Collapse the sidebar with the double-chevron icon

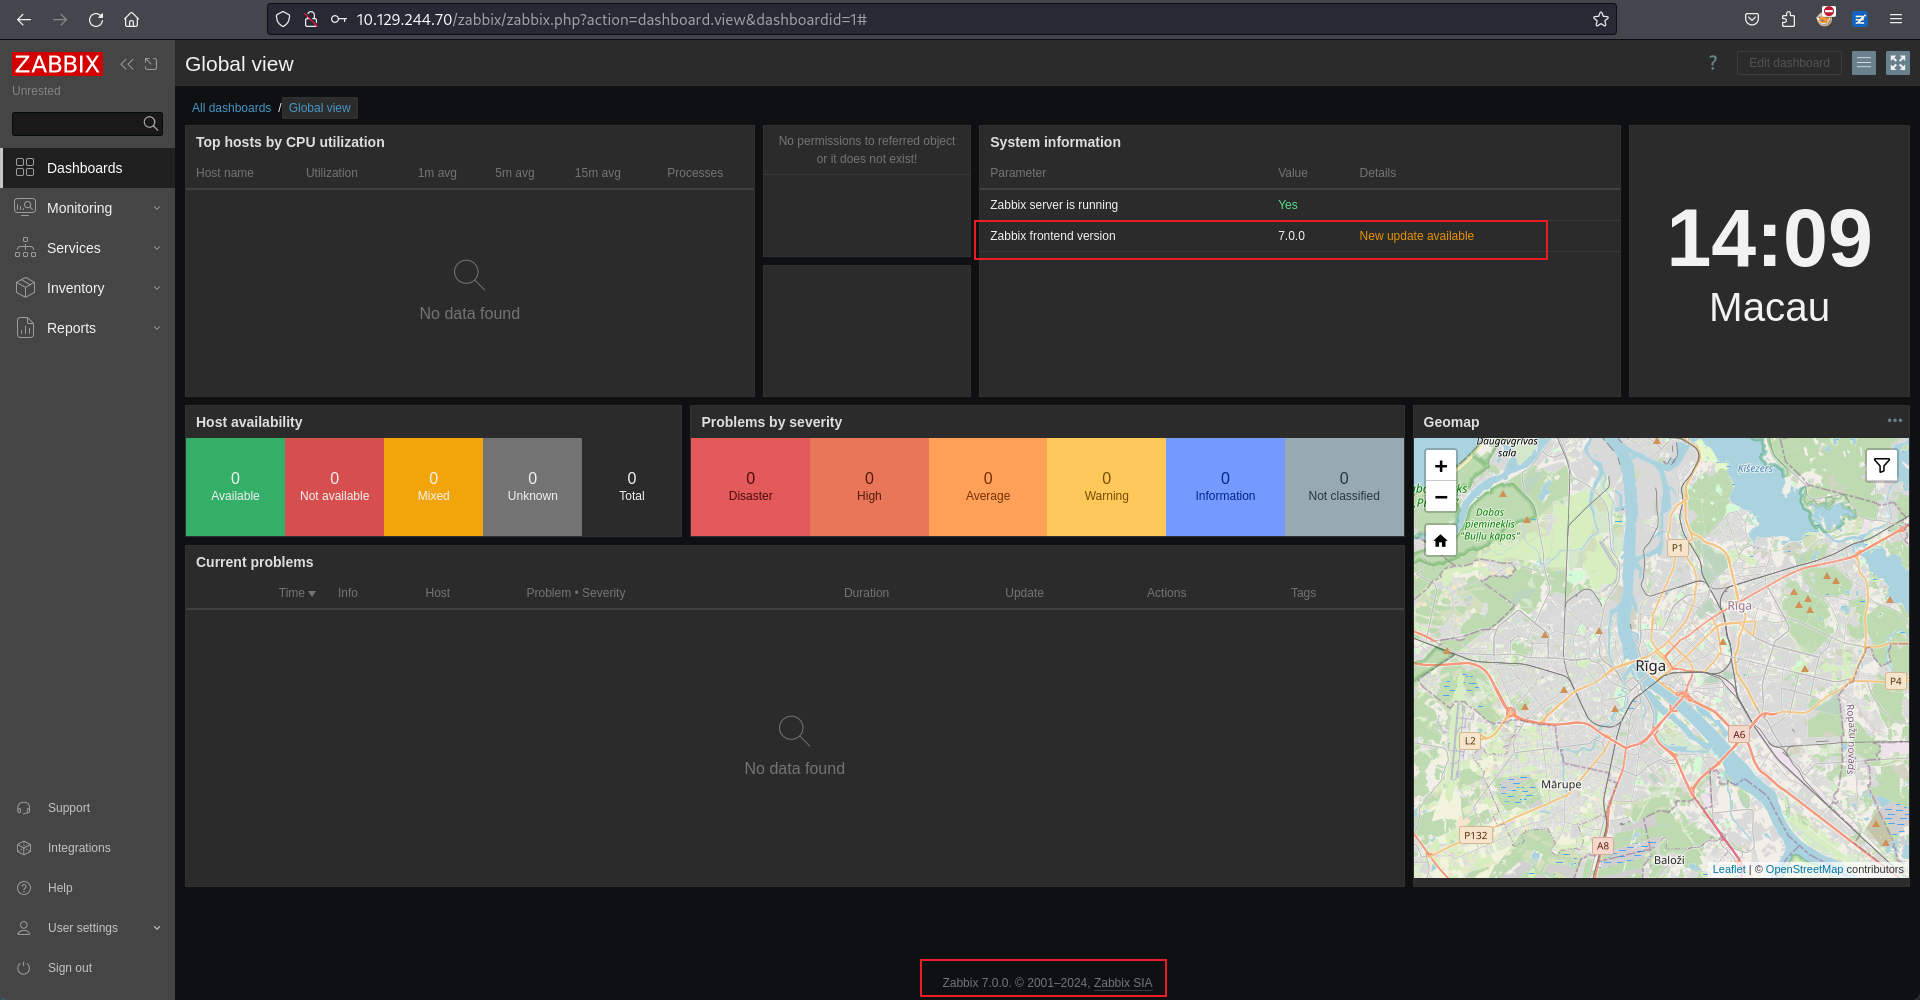127,64
